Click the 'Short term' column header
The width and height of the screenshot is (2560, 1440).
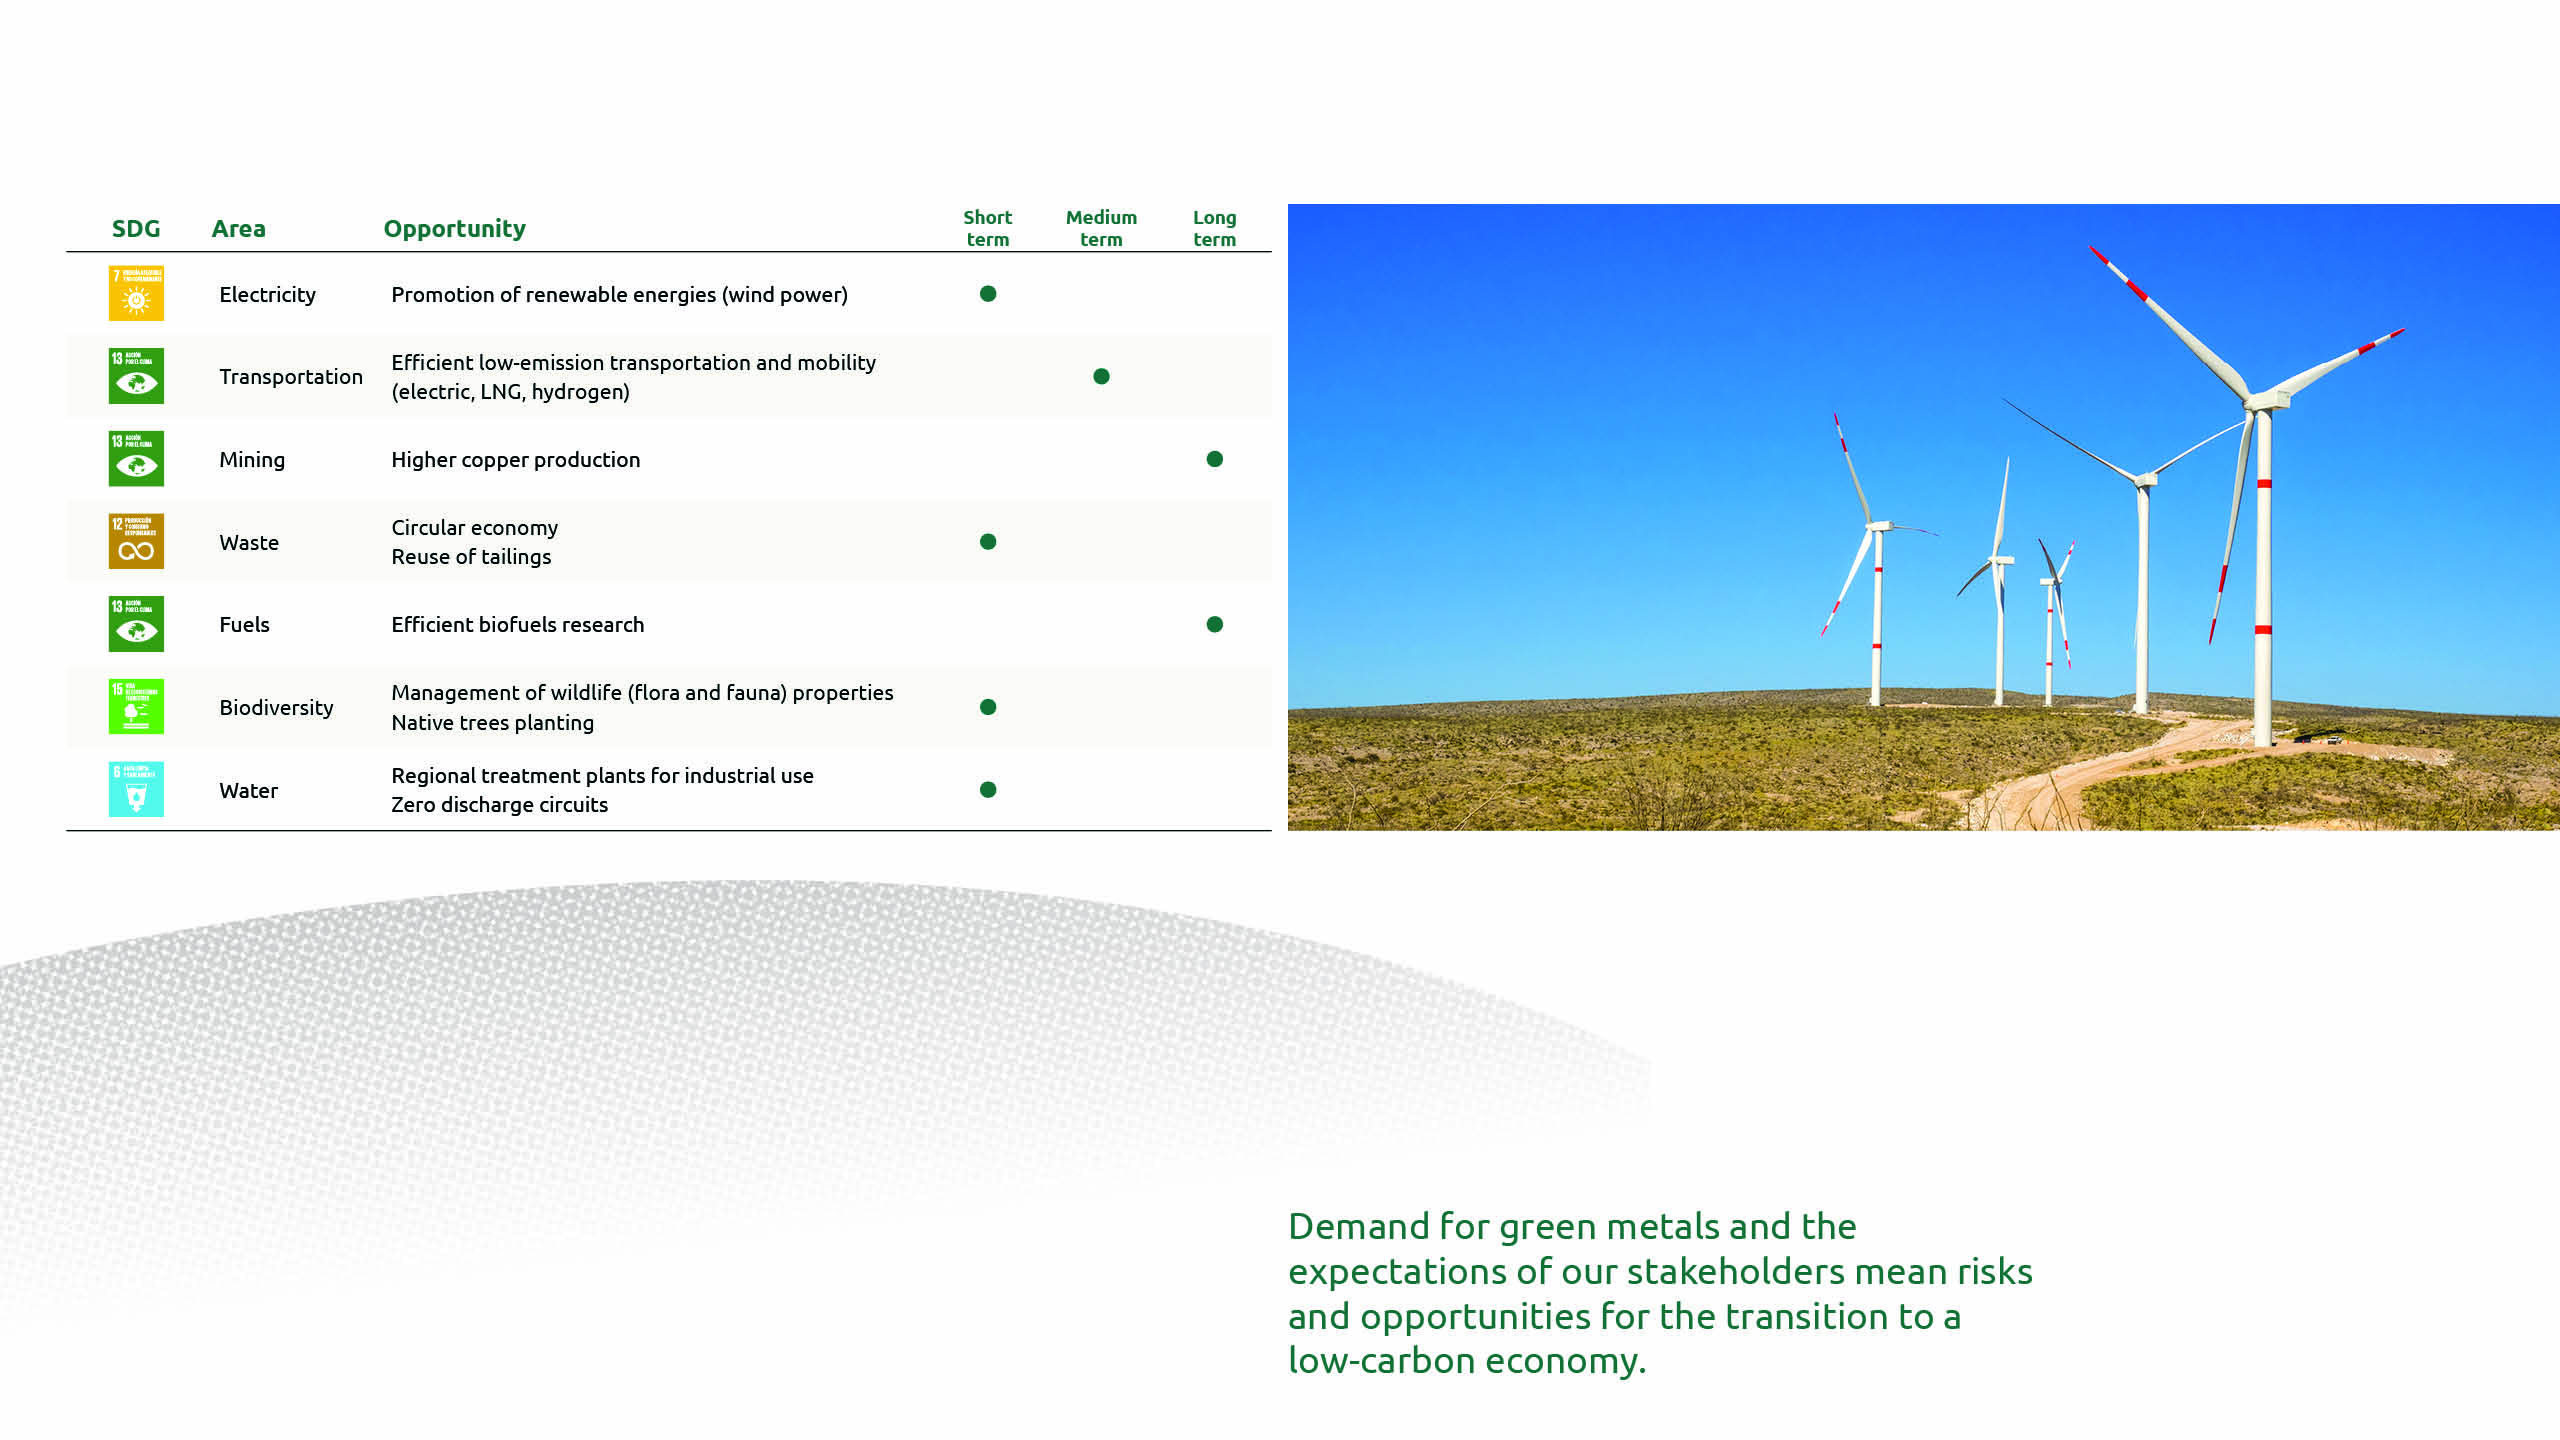coord(988,228)
